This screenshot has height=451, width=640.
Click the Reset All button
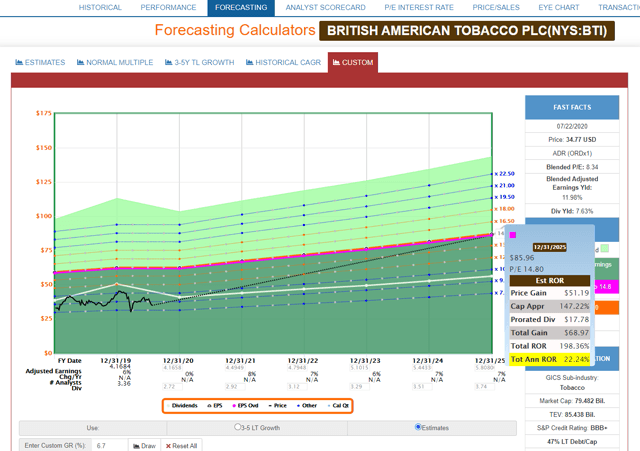coord(182,445)
